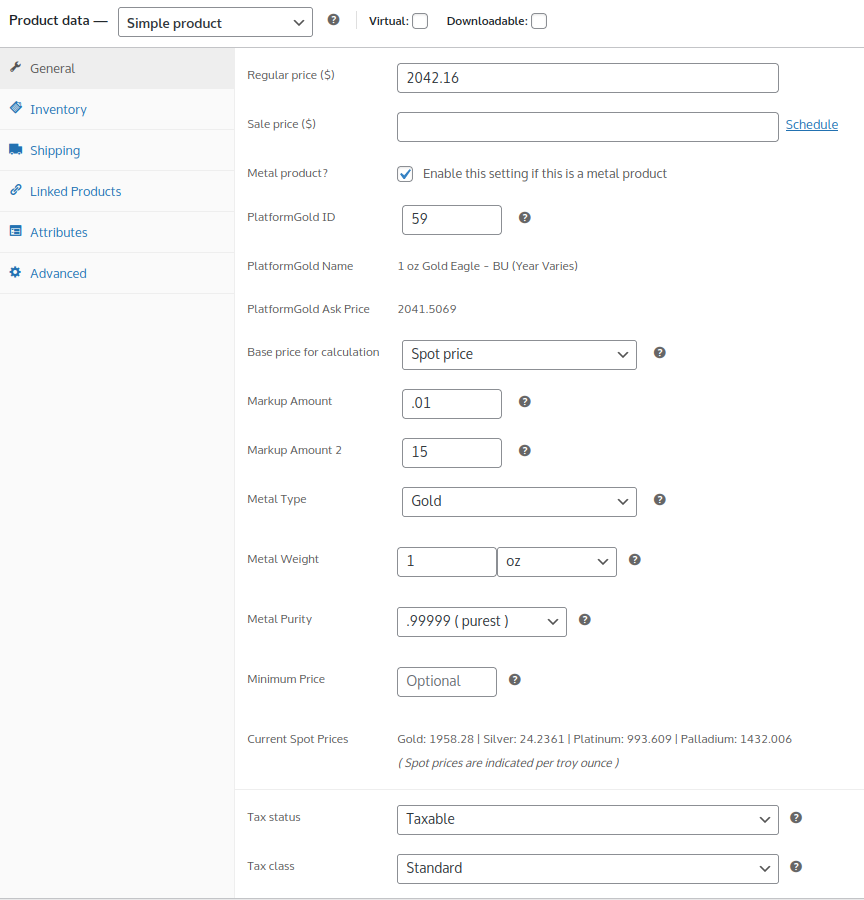Image resolution: width=864 pixels, height=900 pixels.
Task: Click the help icon beside Metal Purity
Action: coord(584,620)
